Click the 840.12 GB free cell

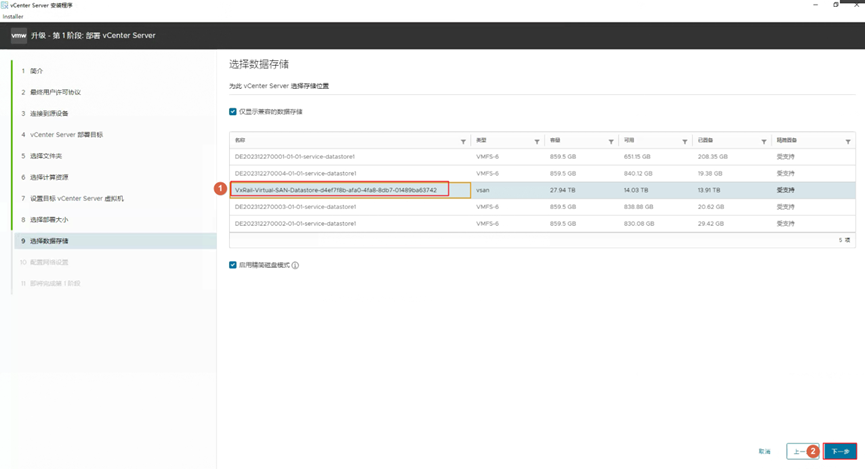638,173
